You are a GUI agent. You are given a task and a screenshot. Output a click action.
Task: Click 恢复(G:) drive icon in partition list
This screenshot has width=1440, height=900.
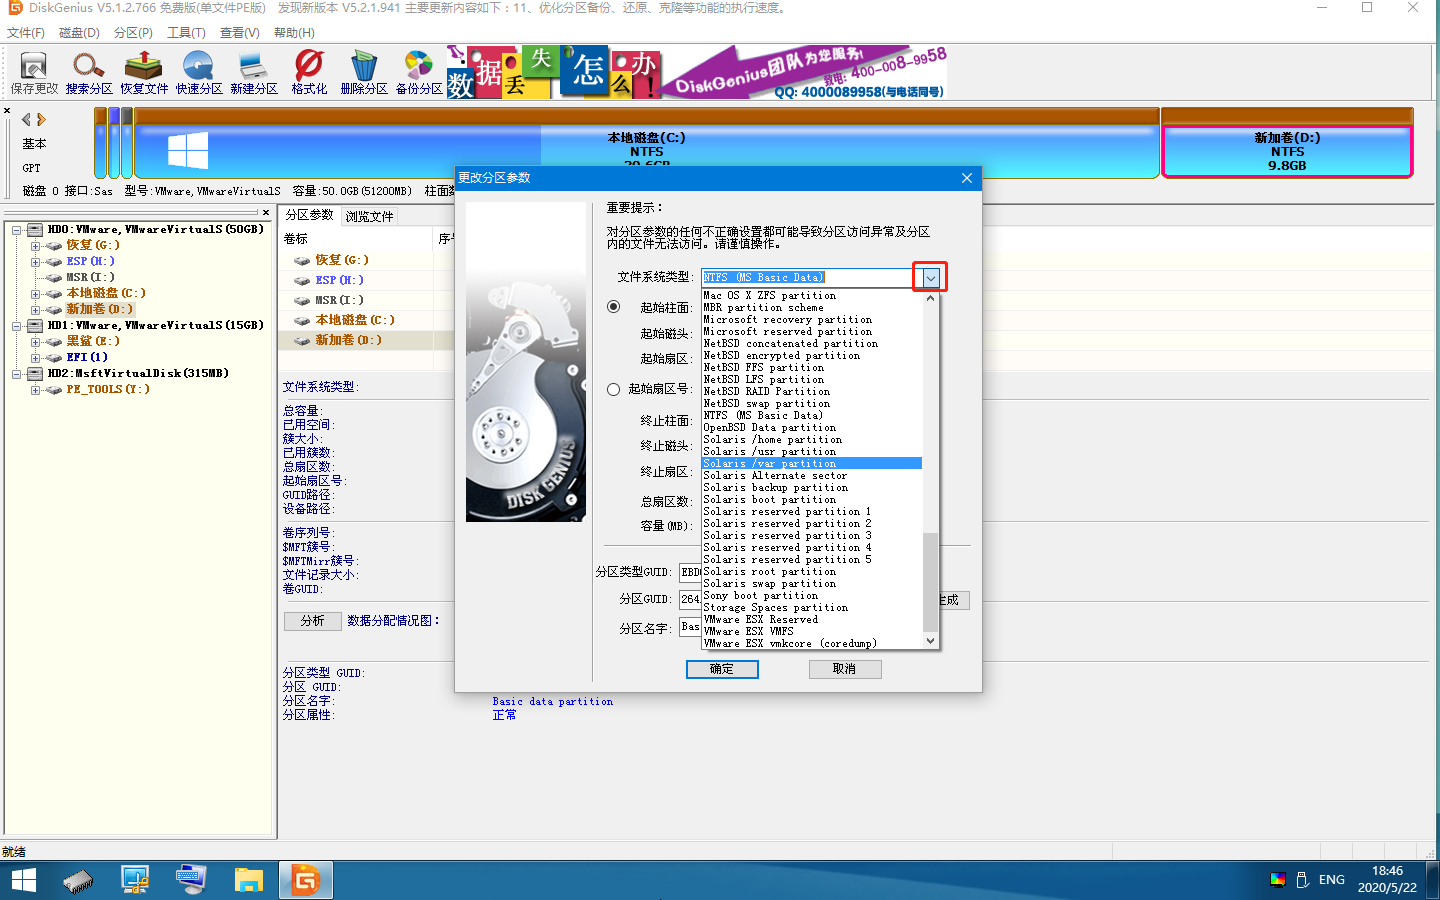click(301, 260)
